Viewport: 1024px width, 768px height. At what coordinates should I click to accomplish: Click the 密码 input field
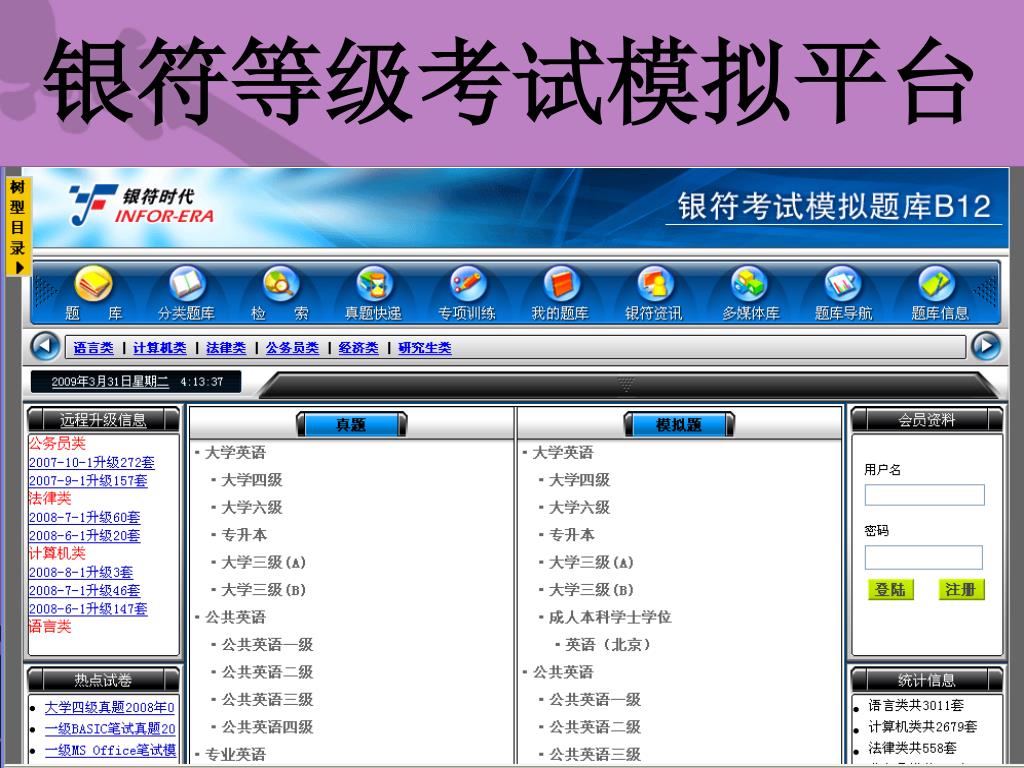point(923,557)
